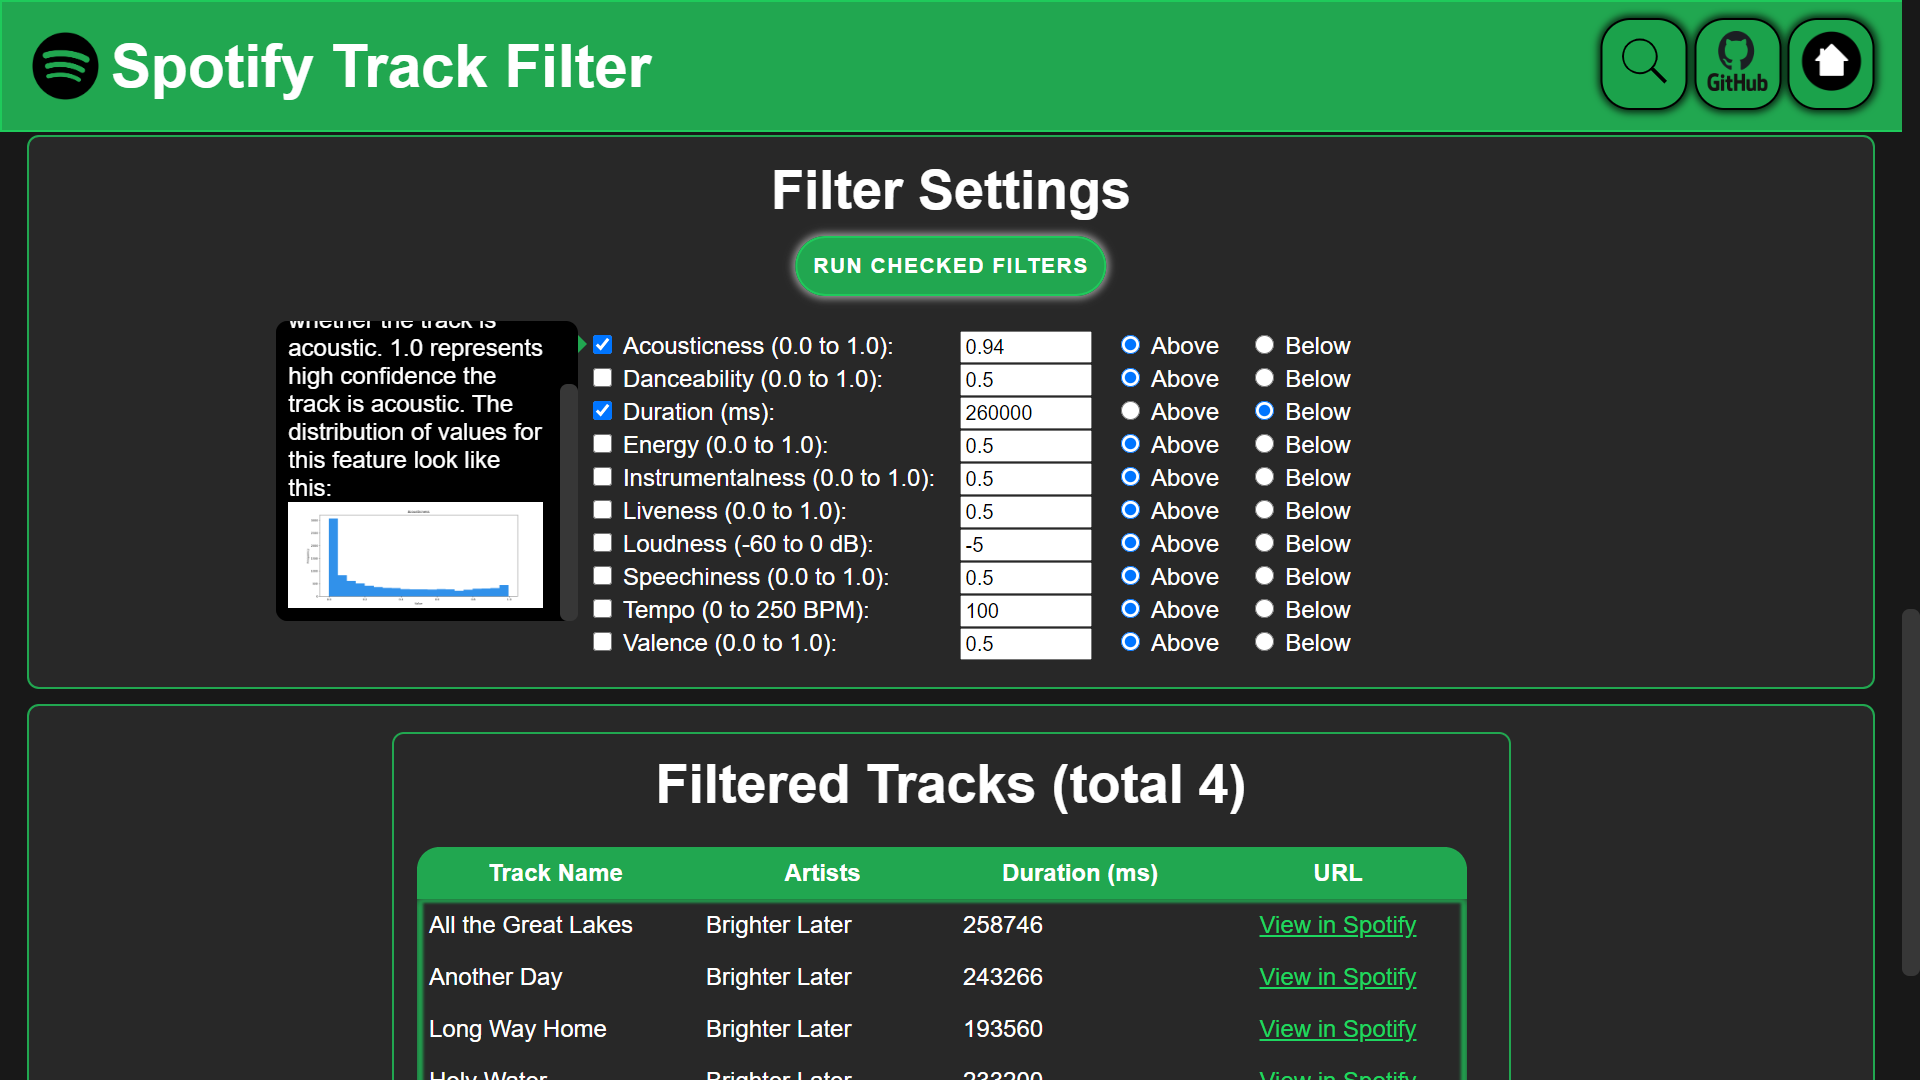Click the Energy value input field
Screen dimensions: 1920x1080
pos(1025,446)
